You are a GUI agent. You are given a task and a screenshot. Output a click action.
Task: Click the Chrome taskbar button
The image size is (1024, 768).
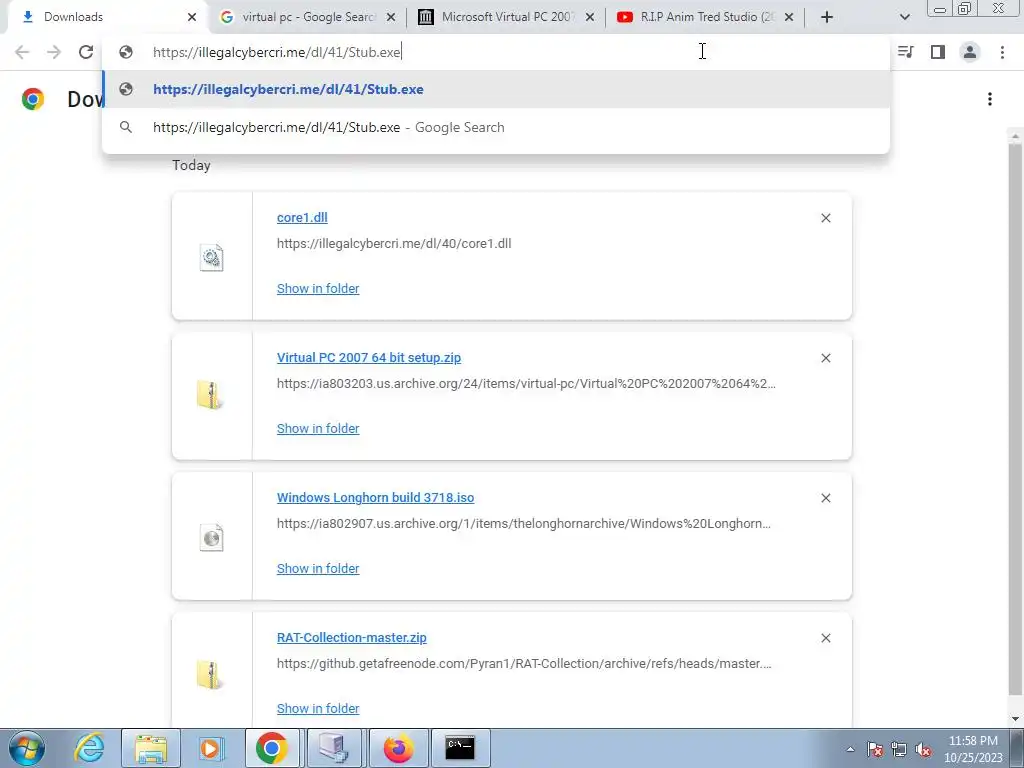272,748
